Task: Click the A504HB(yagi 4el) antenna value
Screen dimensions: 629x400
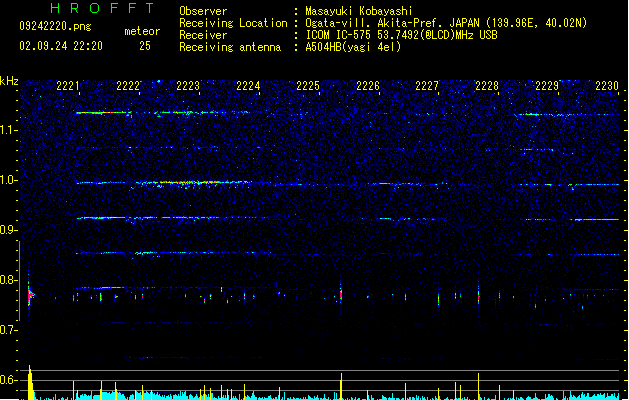Action: click(353, 47)
